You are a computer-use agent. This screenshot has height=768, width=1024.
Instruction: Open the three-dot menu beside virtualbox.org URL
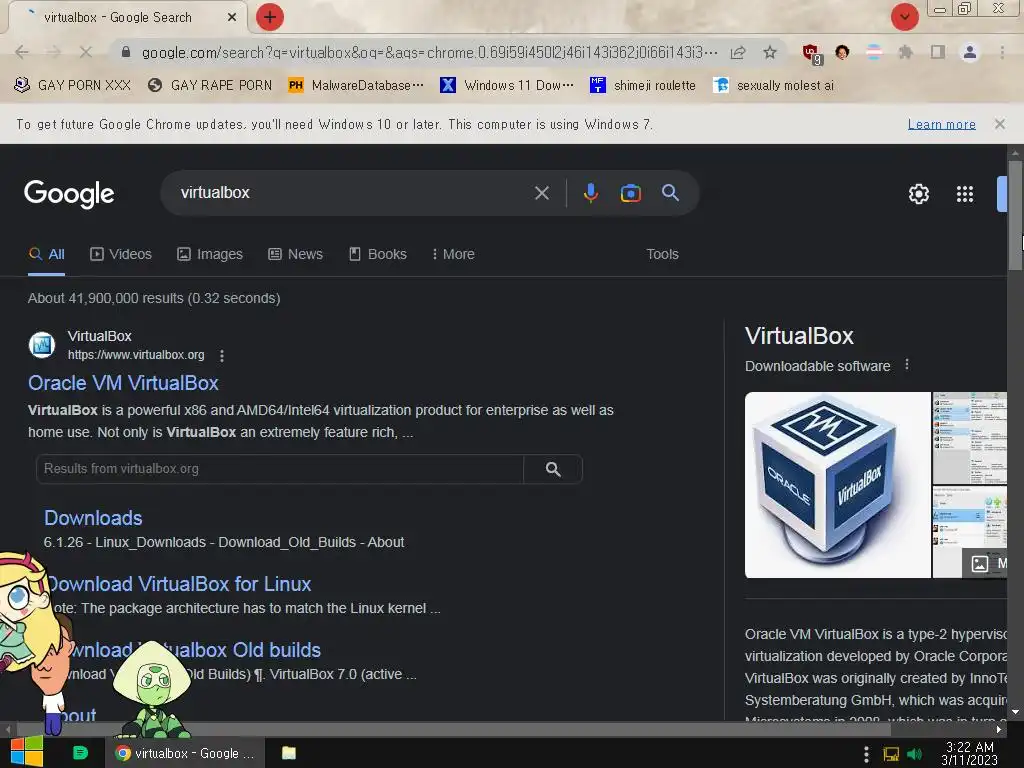(222, 355)
